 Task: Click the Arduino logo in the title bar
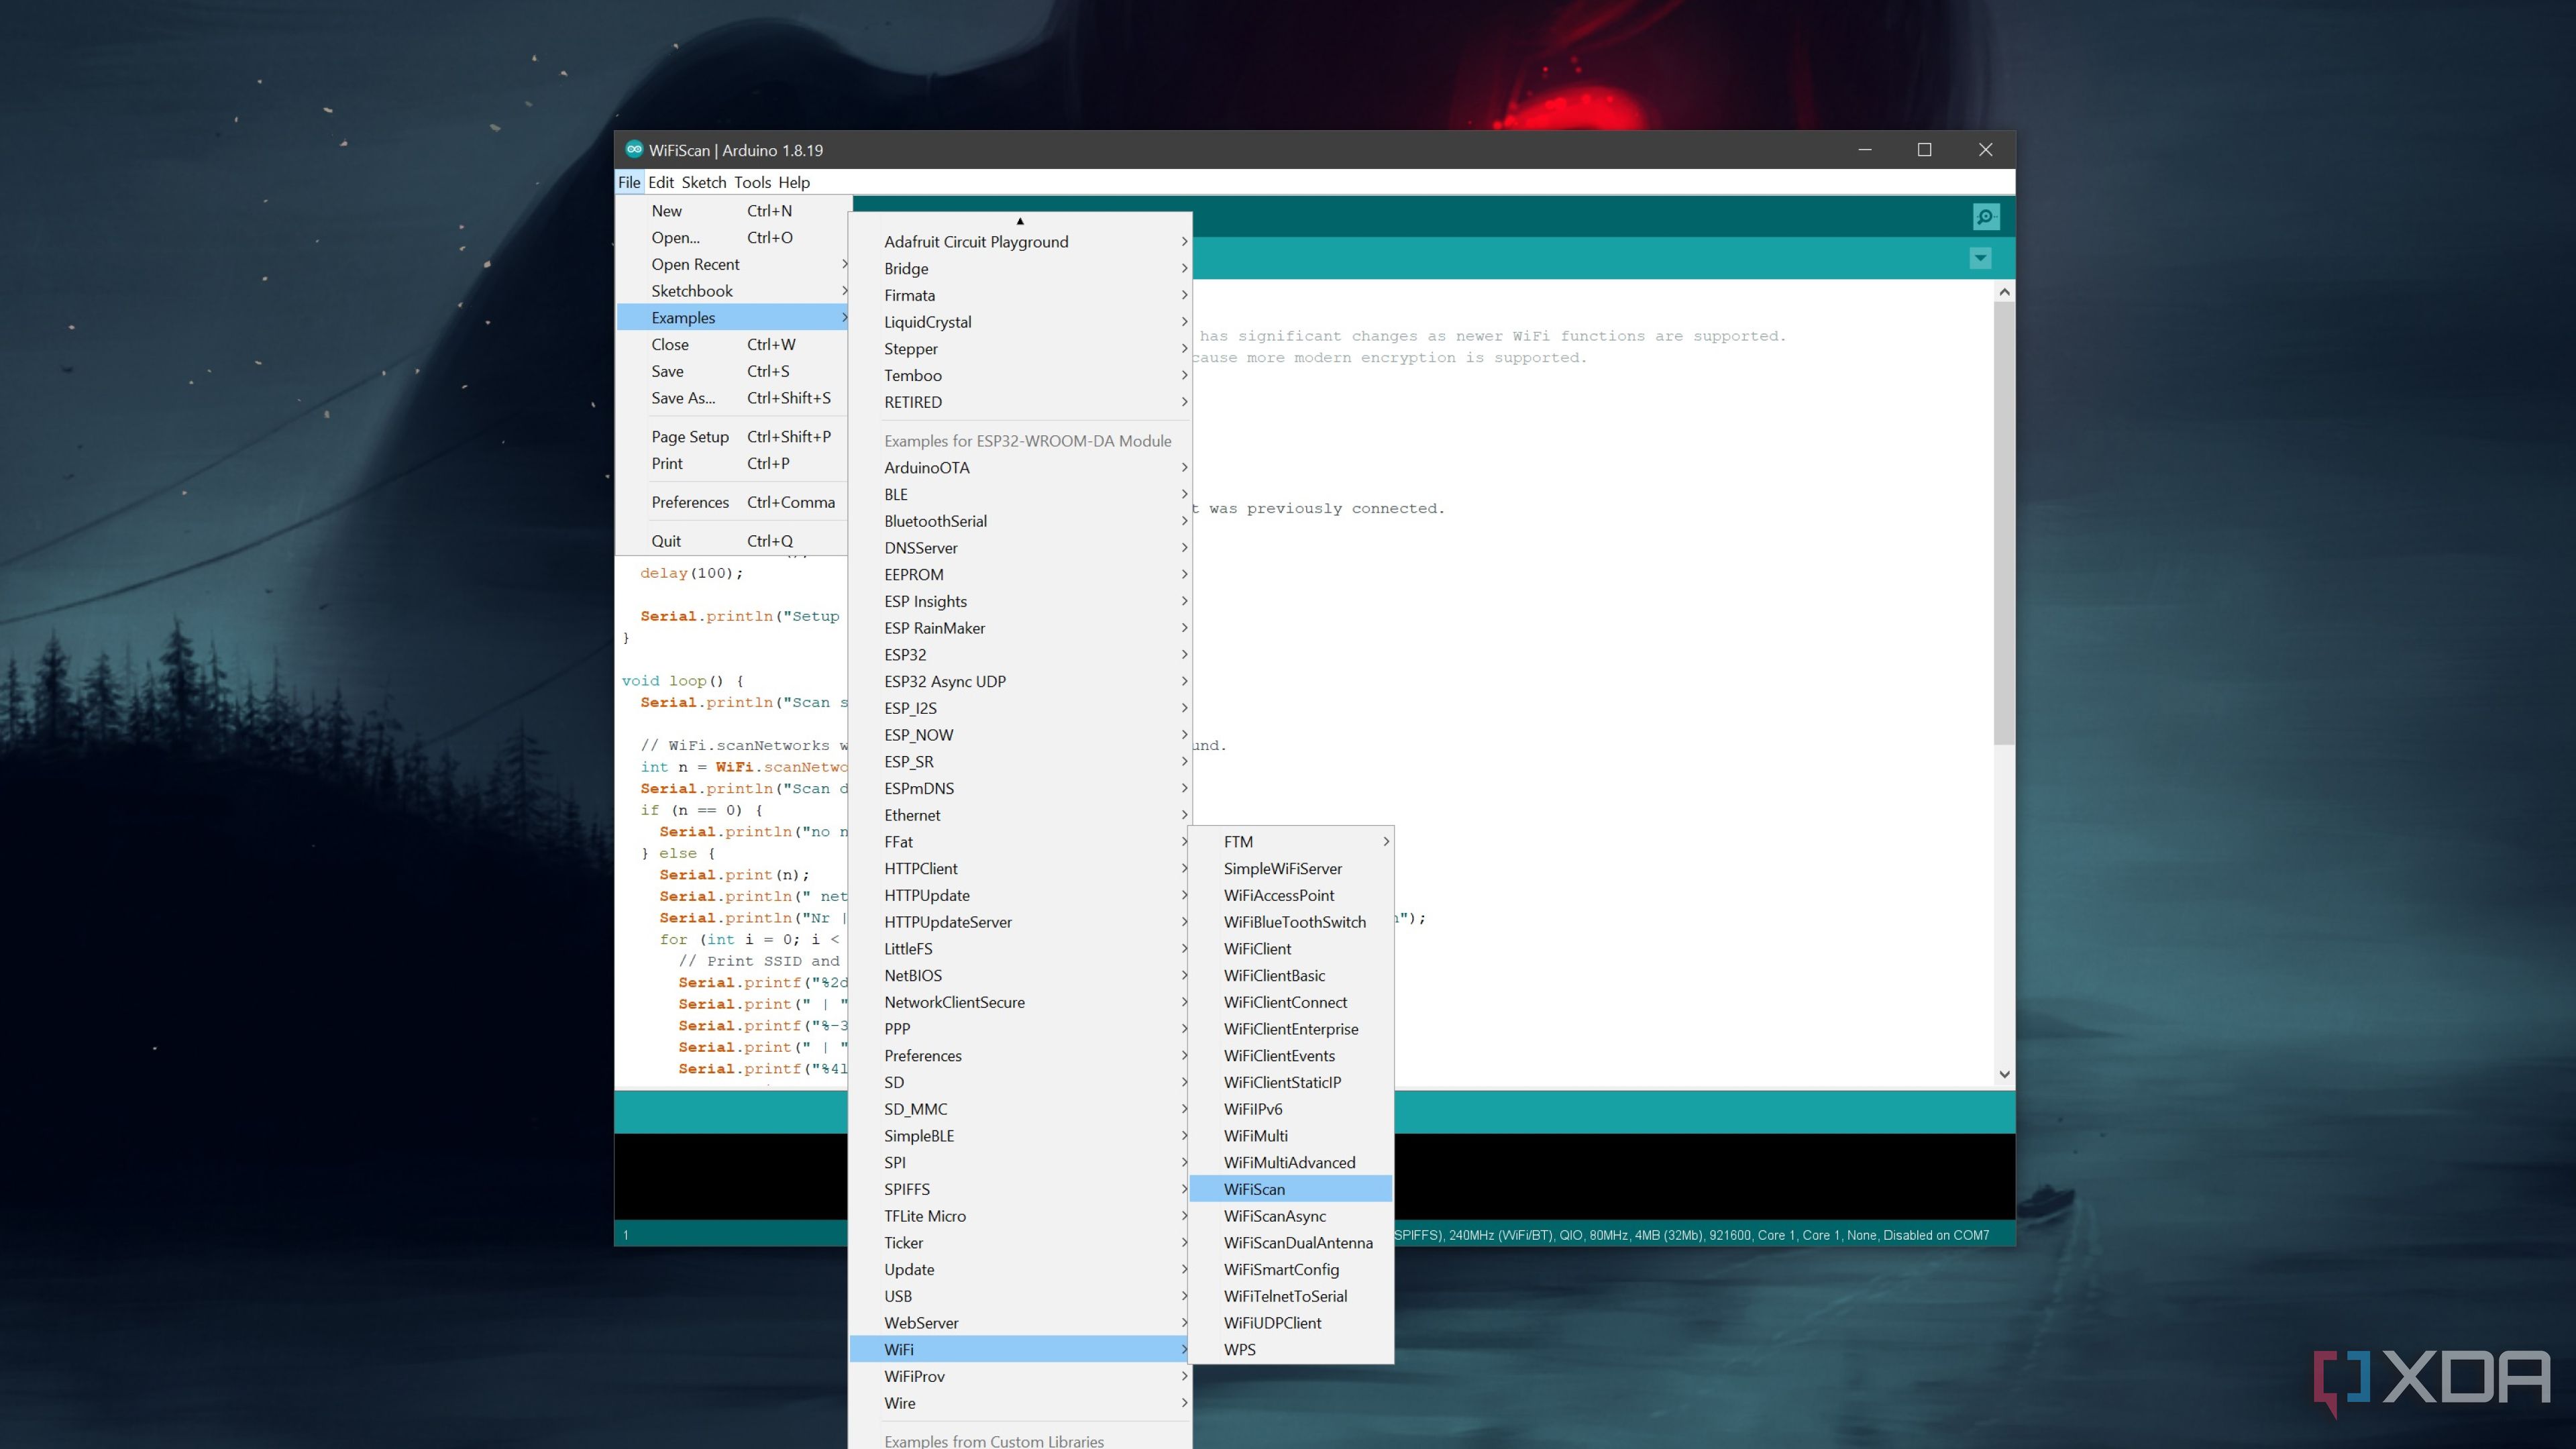coord(633,150)
